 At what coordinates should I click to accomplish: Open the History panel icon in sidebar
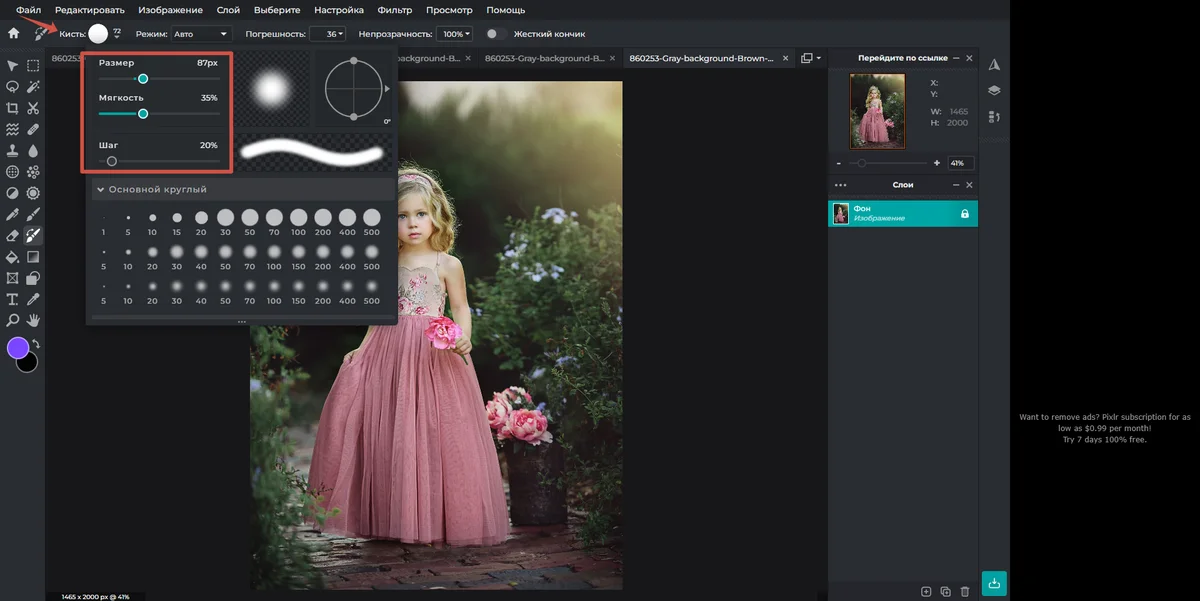coord(994,117)
